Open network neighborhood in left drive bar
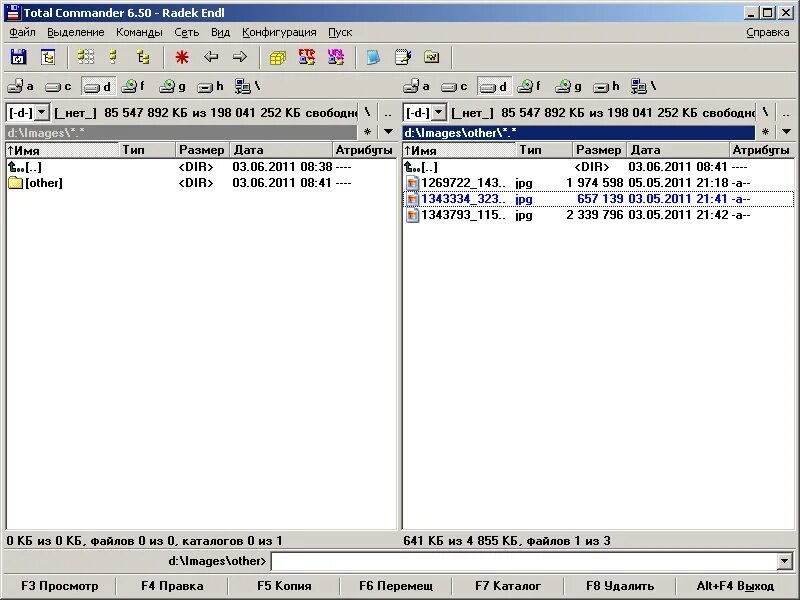This screenshot has width=800, height=600. pos(248,87)
